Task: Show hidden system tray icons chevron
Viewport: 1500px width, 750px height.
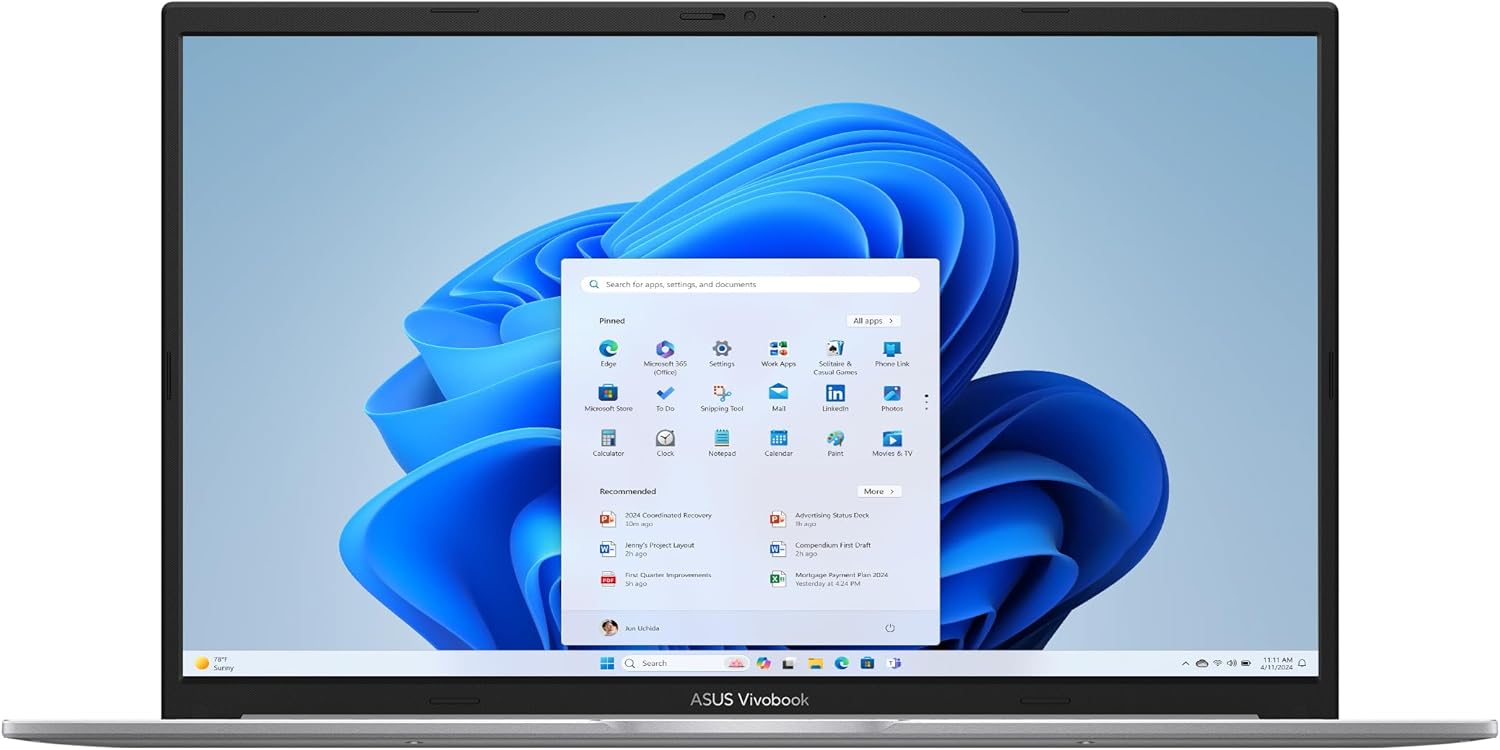Action: click(x=1186, y=663)
